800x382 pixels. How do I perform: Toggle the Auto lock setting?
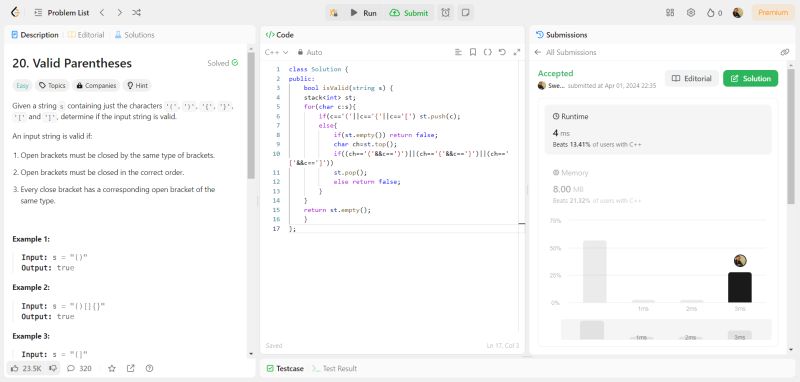310,52
